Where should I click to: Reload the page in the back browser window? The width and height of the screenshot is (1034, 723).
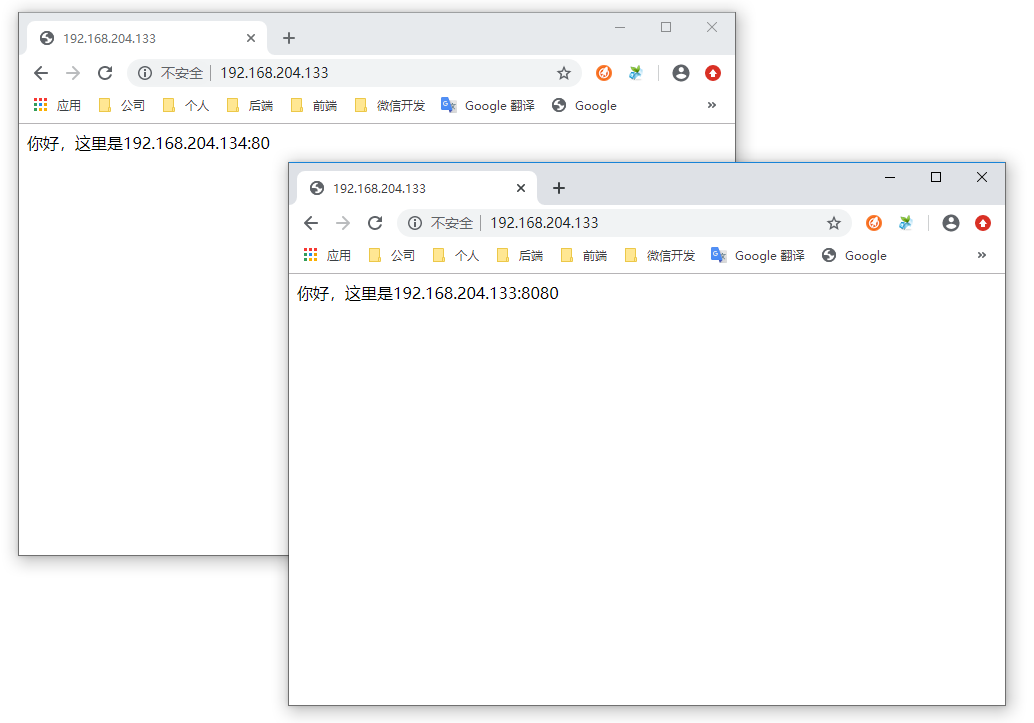click(x=105, y=73)
